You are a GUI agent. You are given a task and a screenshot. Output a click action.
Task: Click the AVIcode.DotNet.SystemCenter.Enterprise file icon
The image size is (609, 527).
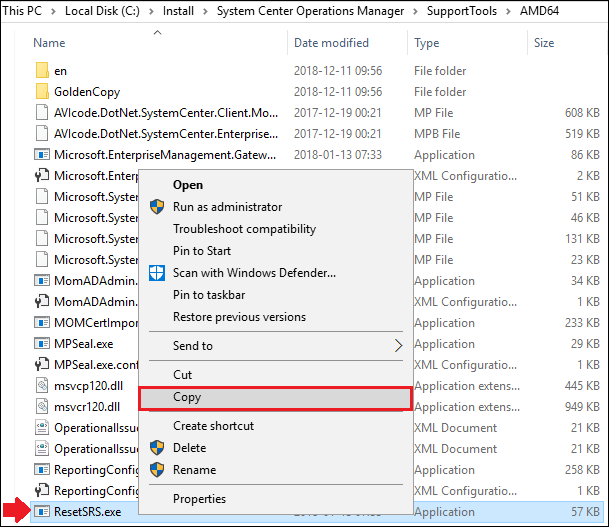42,134
